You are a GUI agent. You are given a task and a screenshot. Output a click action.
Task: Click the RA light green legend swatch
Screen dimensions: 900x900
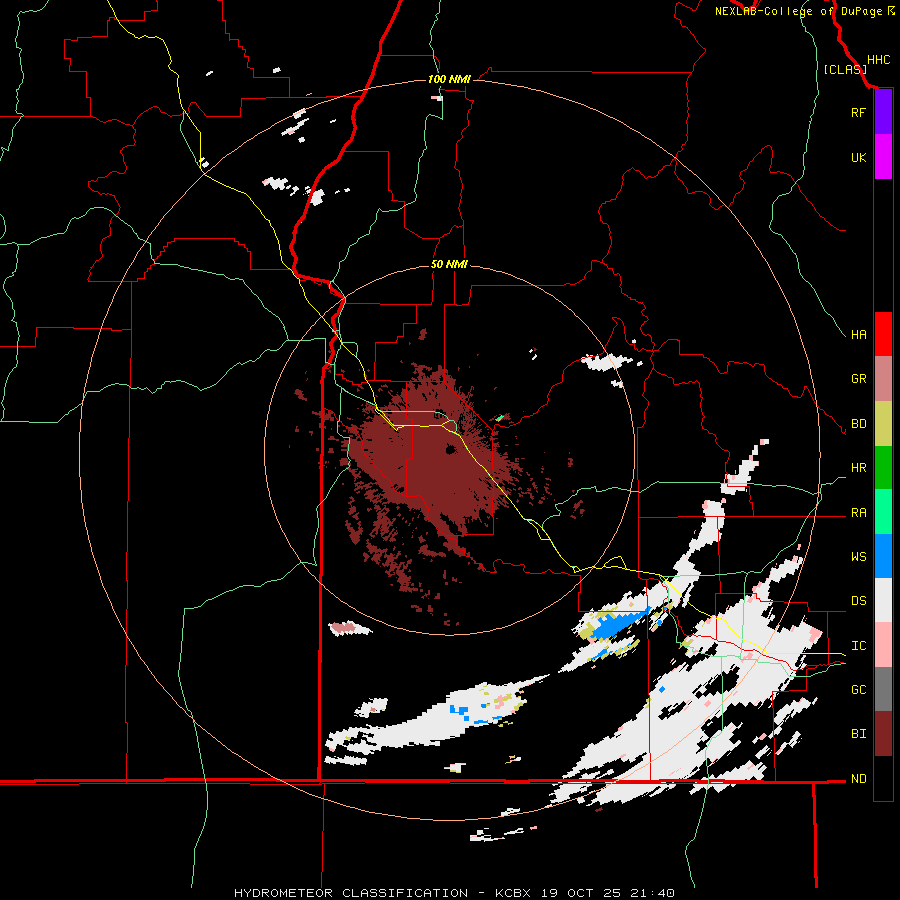point(883,512)
